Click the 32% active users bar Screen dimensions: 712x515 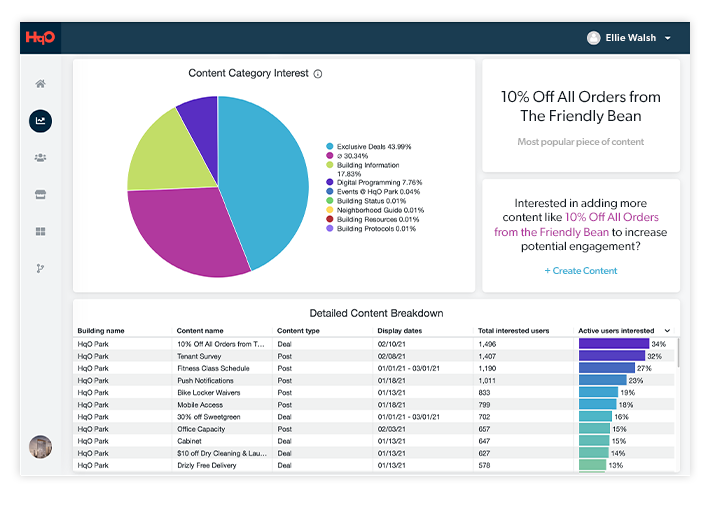coord(612,356)
